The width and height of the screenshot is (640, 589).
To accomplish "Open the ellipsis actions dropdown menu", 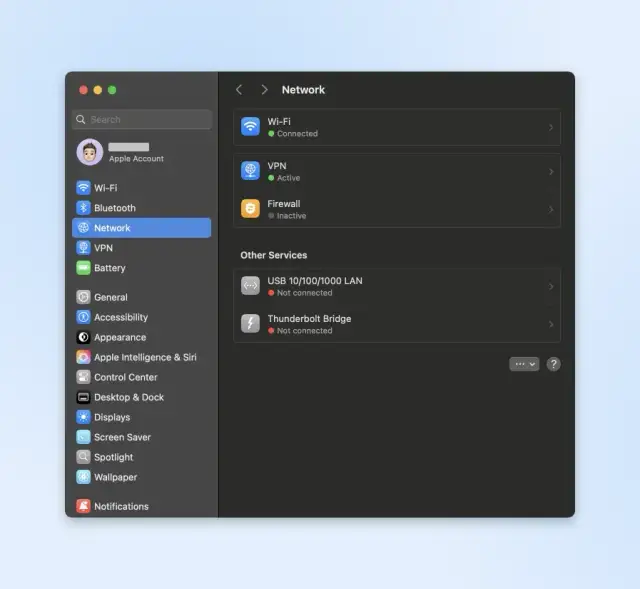I will point(524,364).
